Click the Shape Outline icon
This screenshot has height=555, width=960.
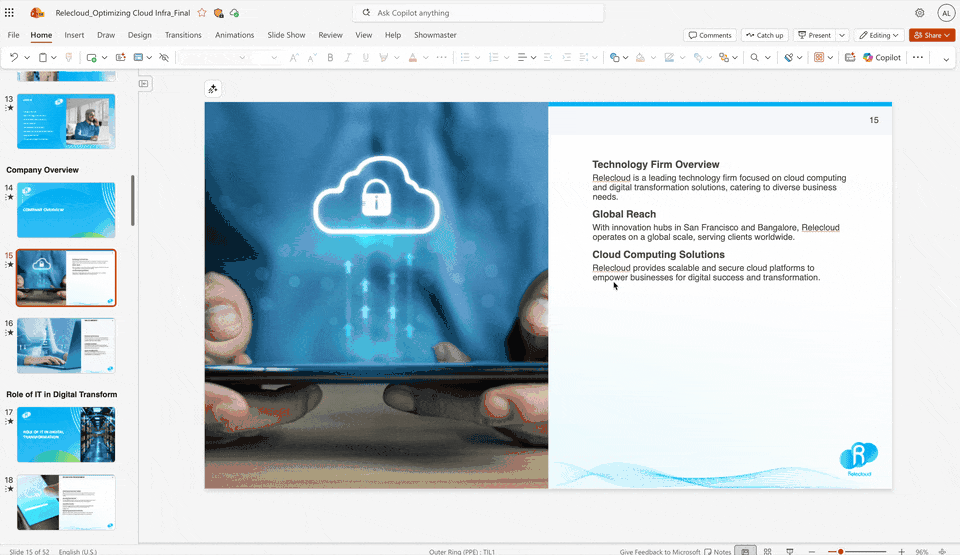coord(669,57)
